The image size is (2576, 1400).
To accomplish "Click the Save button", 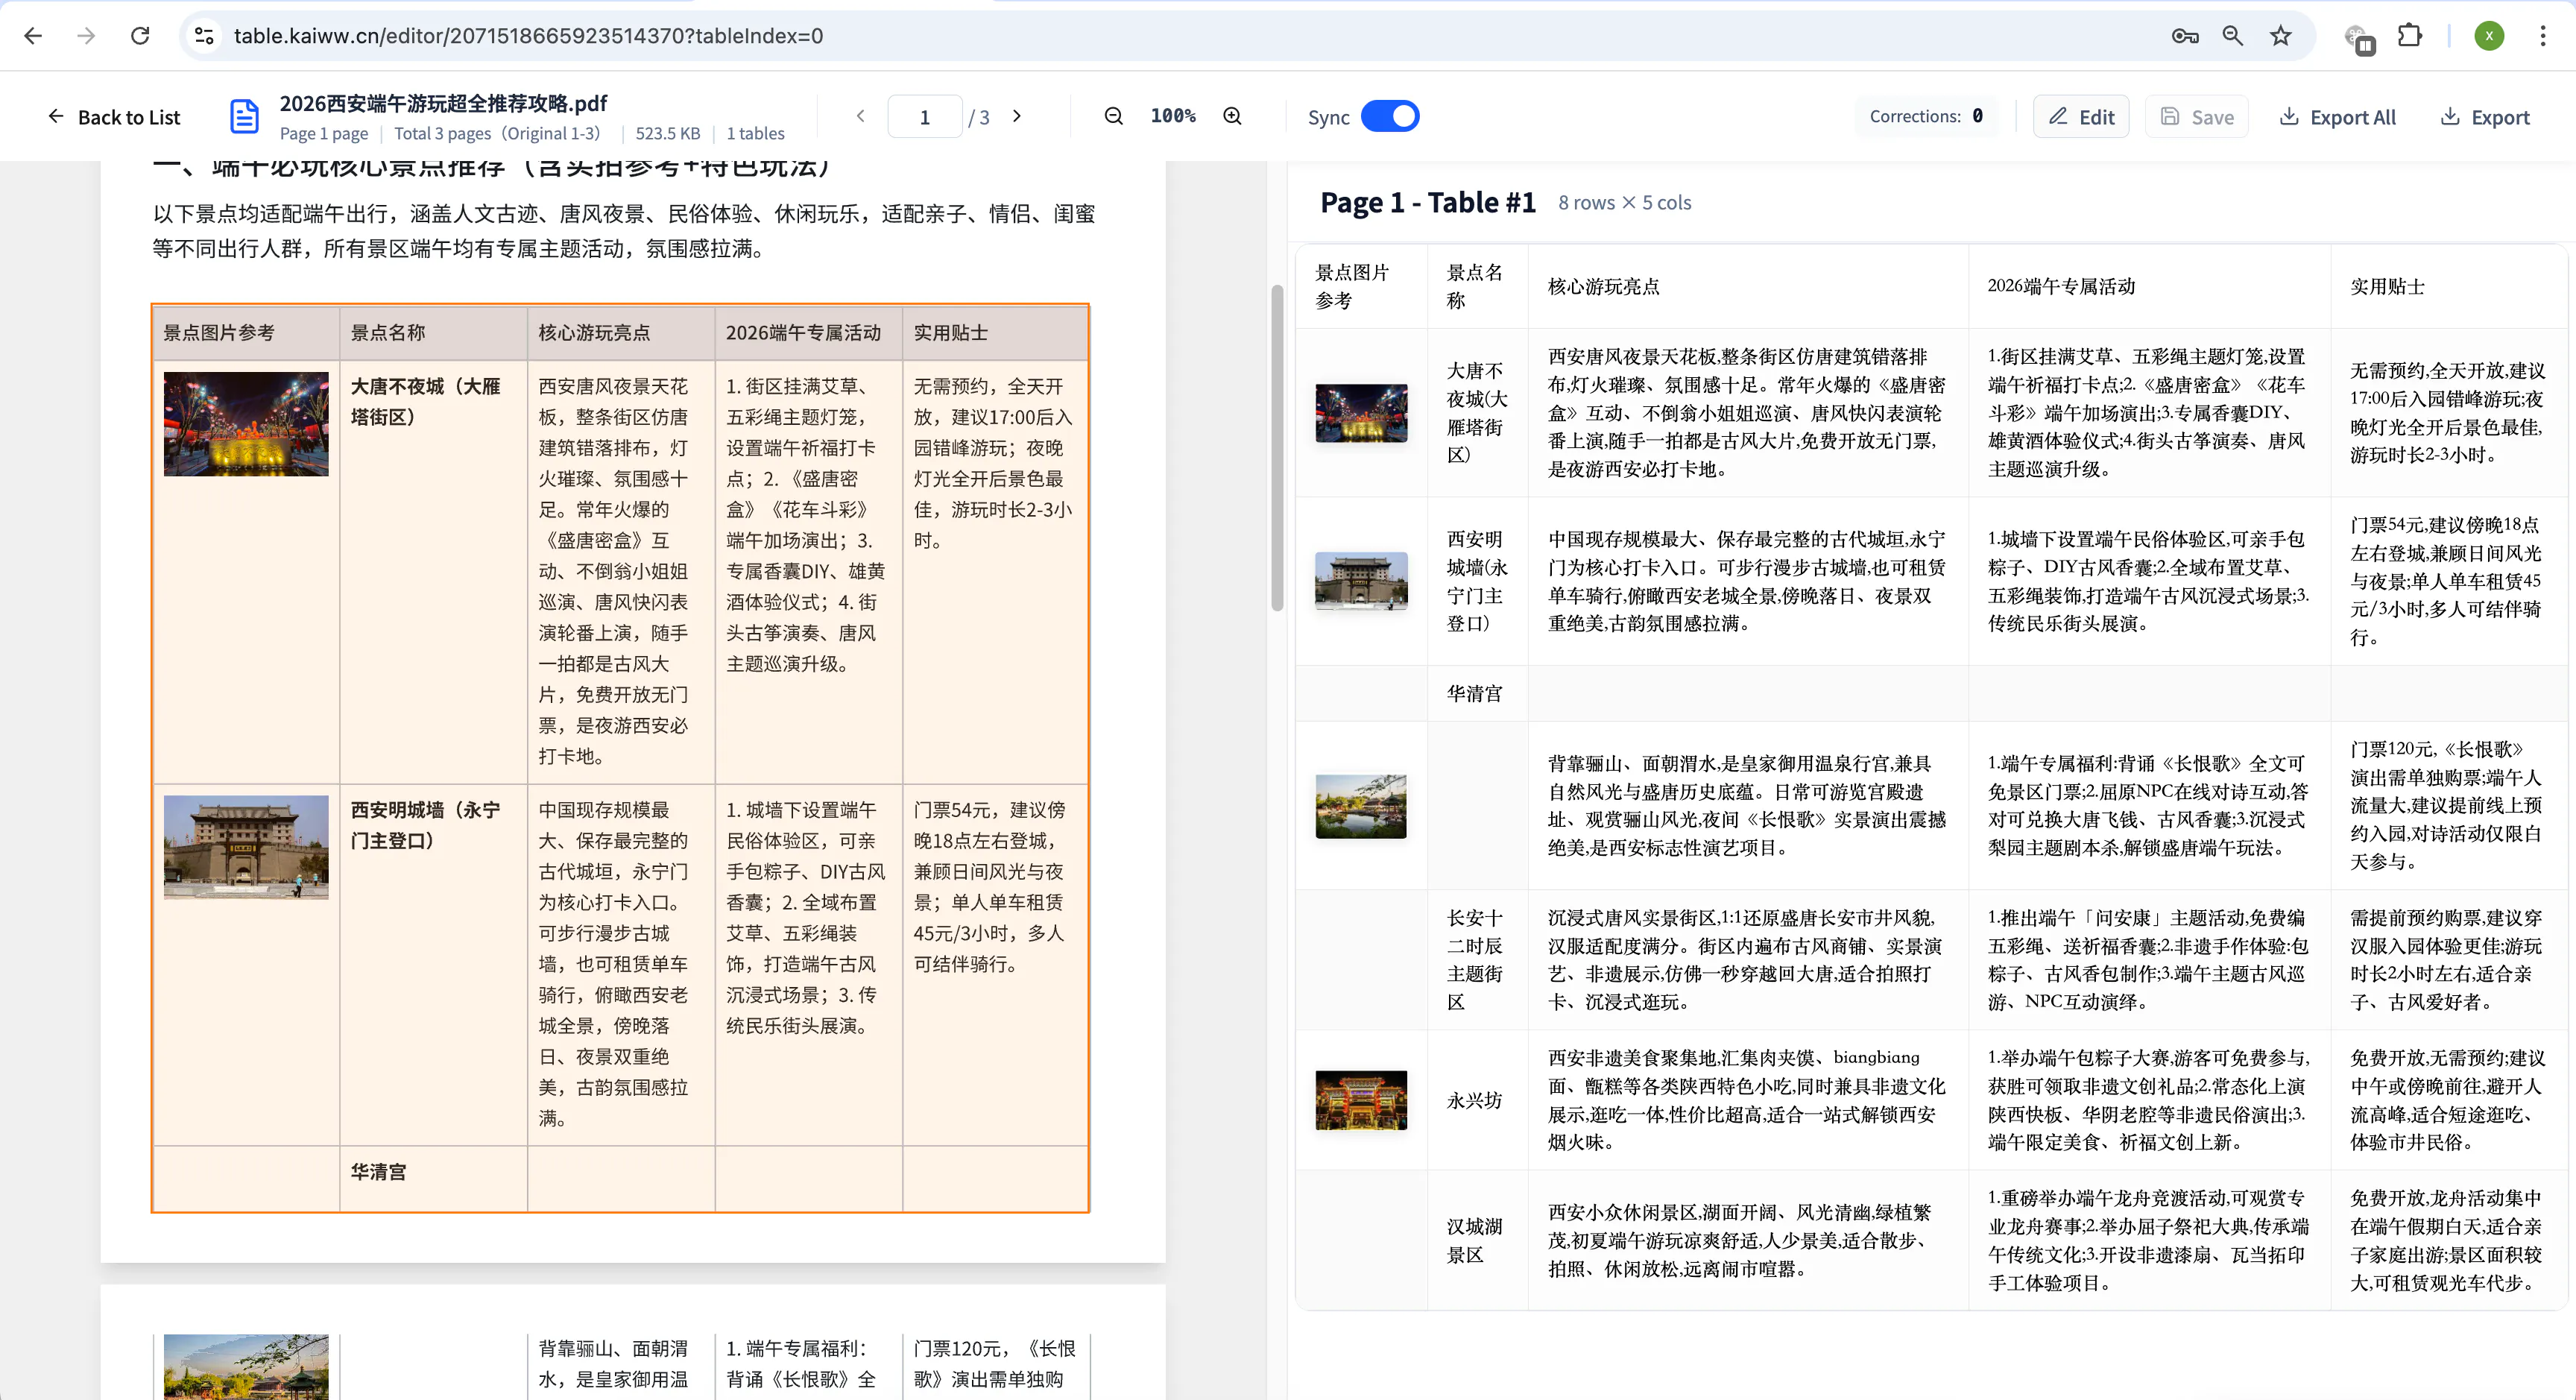I will (2197, 117).
